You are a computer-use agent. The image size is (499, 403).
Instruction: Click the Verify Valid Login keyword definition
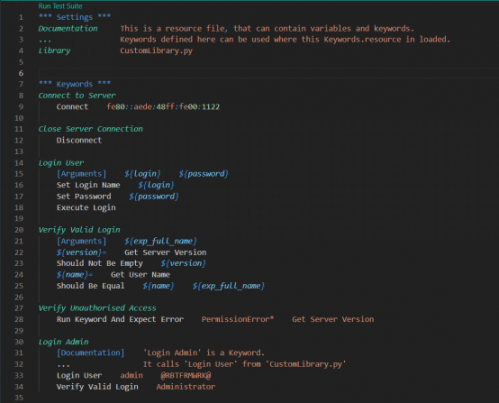click(79, 230)
